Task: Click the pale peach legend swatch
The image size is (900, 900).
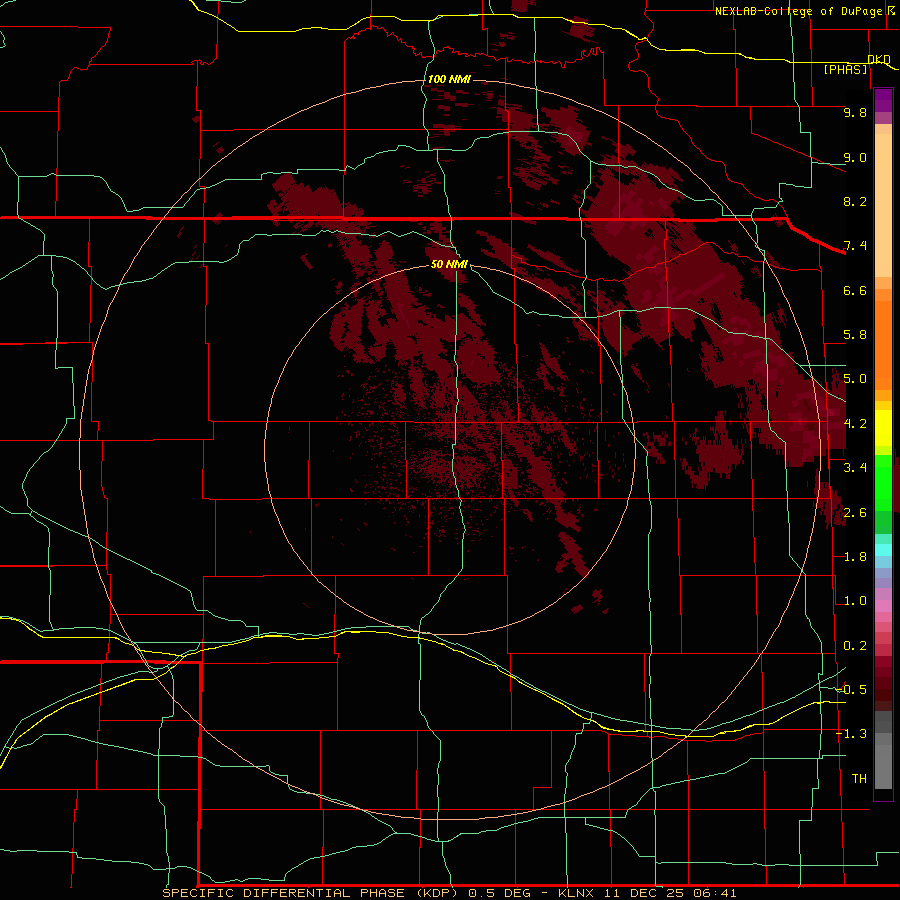Action: pos(883,206)
